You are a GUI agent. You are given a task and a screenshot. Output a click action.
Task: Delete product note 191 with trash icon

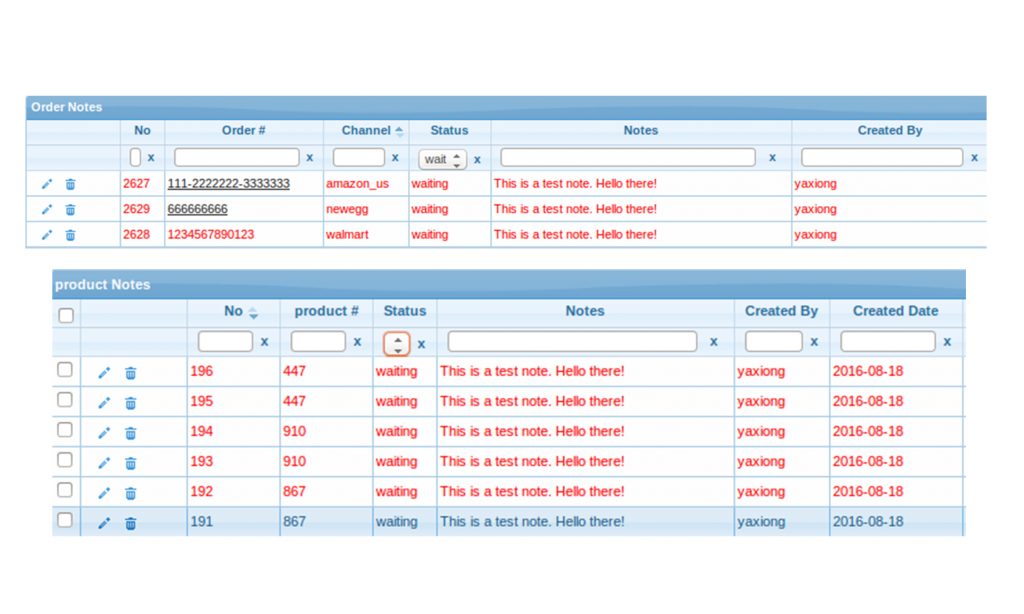pos(131,523)
